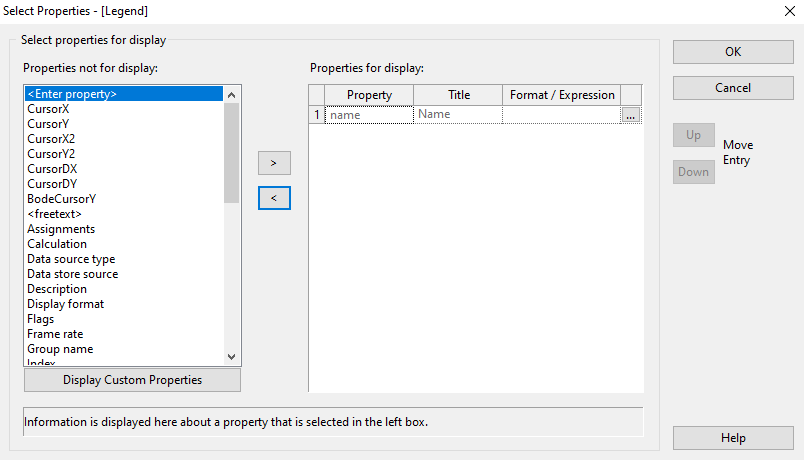Select row 1 header in display table
Image resolution: width=804 pixels, height=460 pixels.
pyautogui.click(x=317, y=115)
